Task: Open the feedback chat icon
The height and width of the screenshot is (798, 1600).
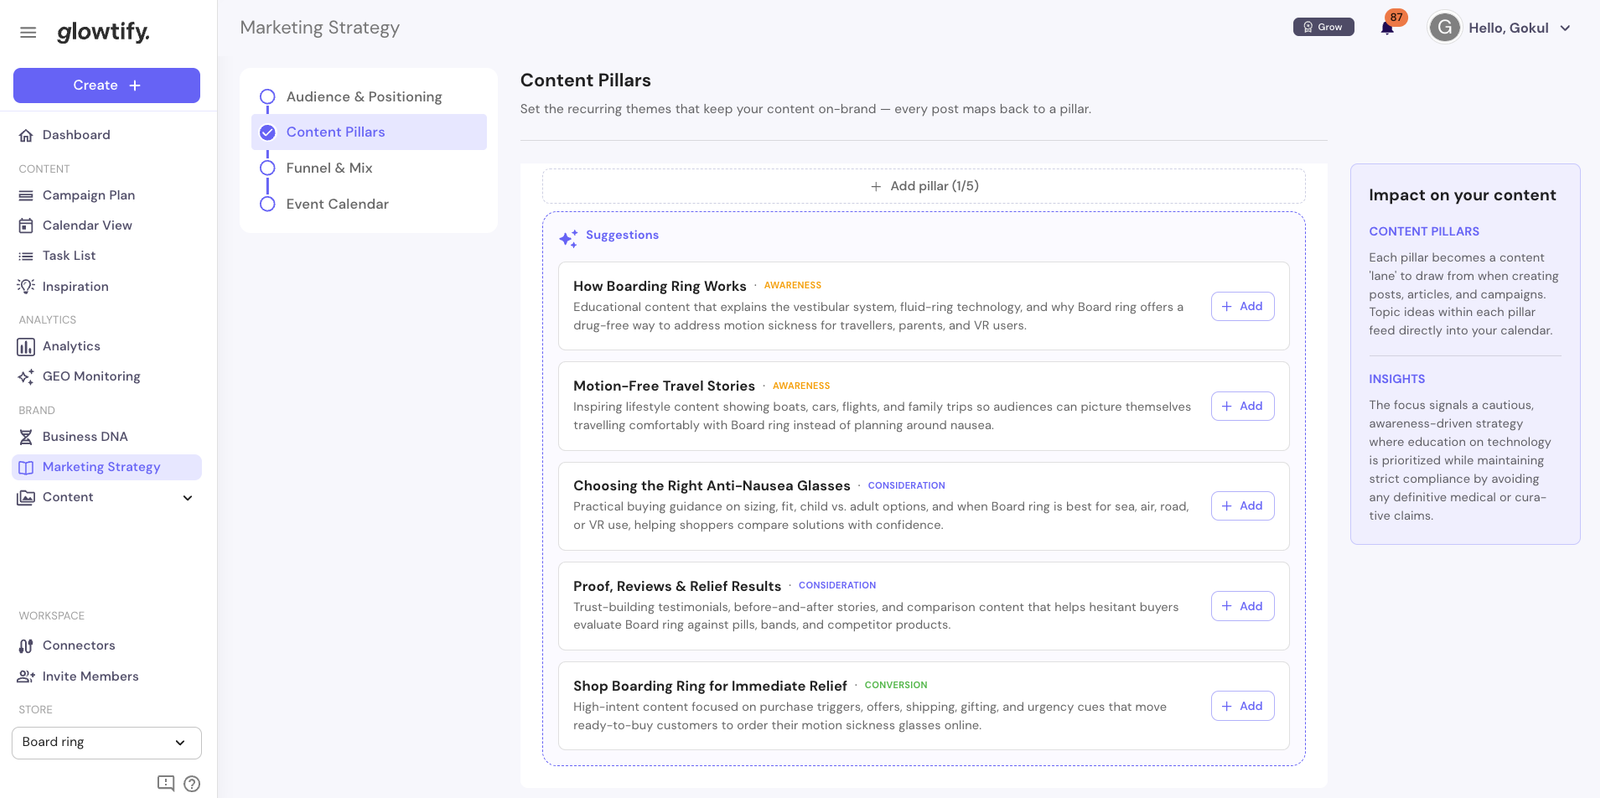Action: pos(166,783)
